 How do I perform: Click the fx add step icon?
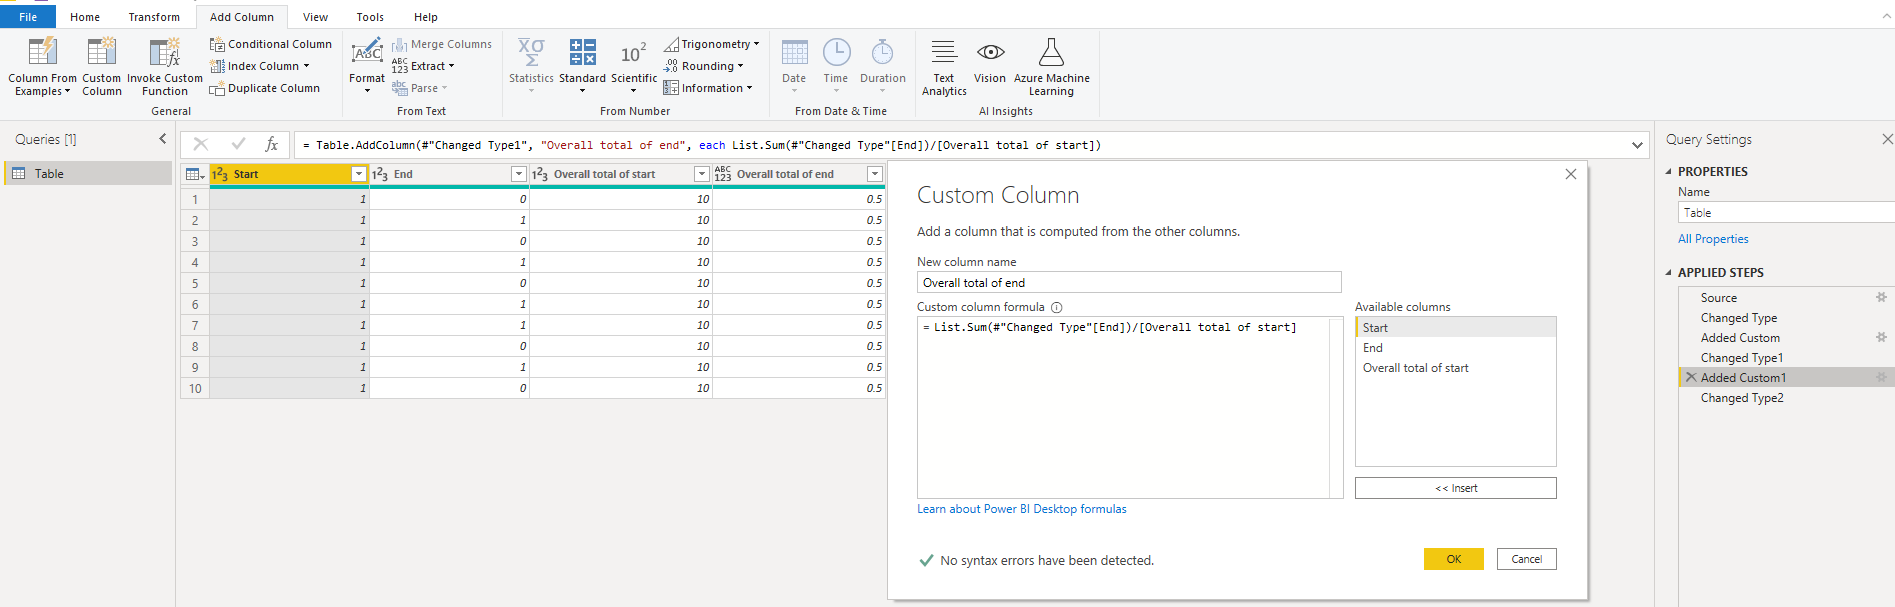(271, 144)
